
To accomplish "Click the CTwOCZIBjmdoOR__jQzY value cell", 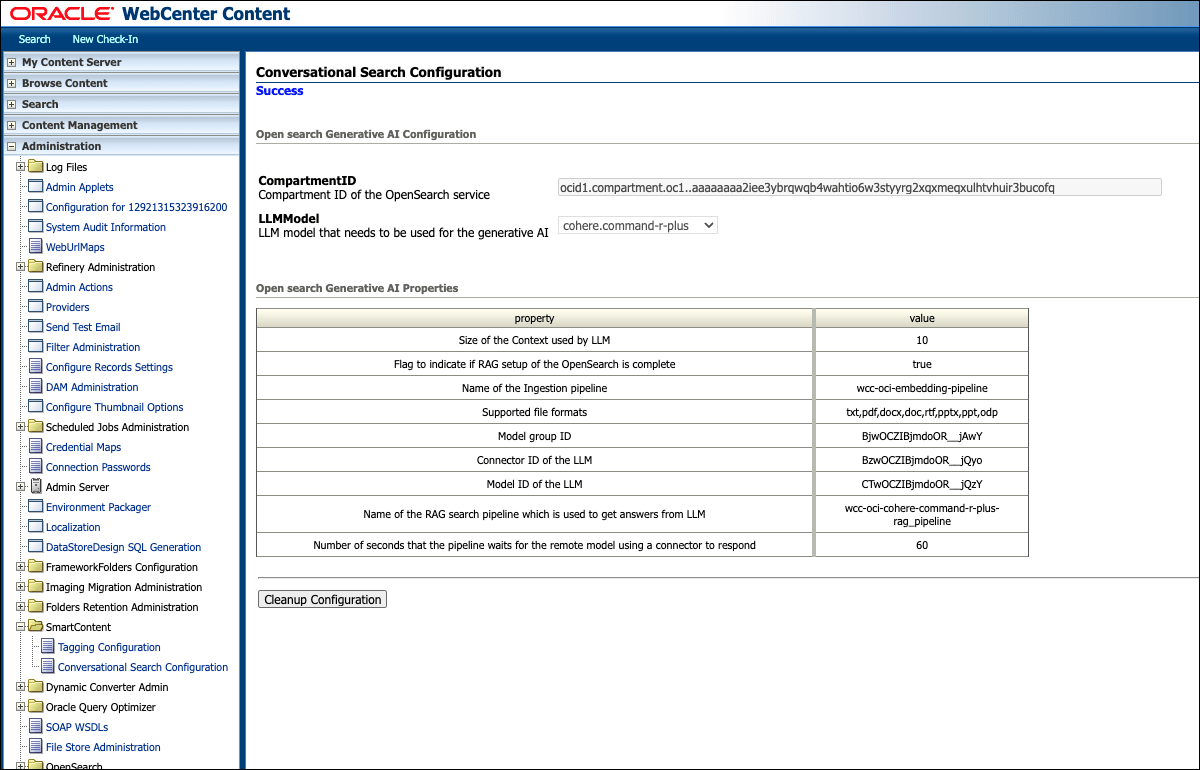I will (x=922, y=484).
